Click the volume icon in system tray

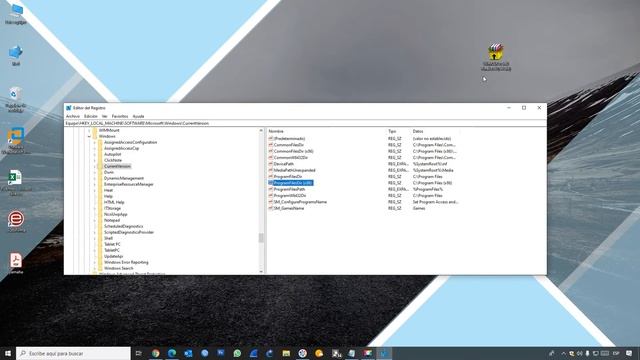(580, 353)
